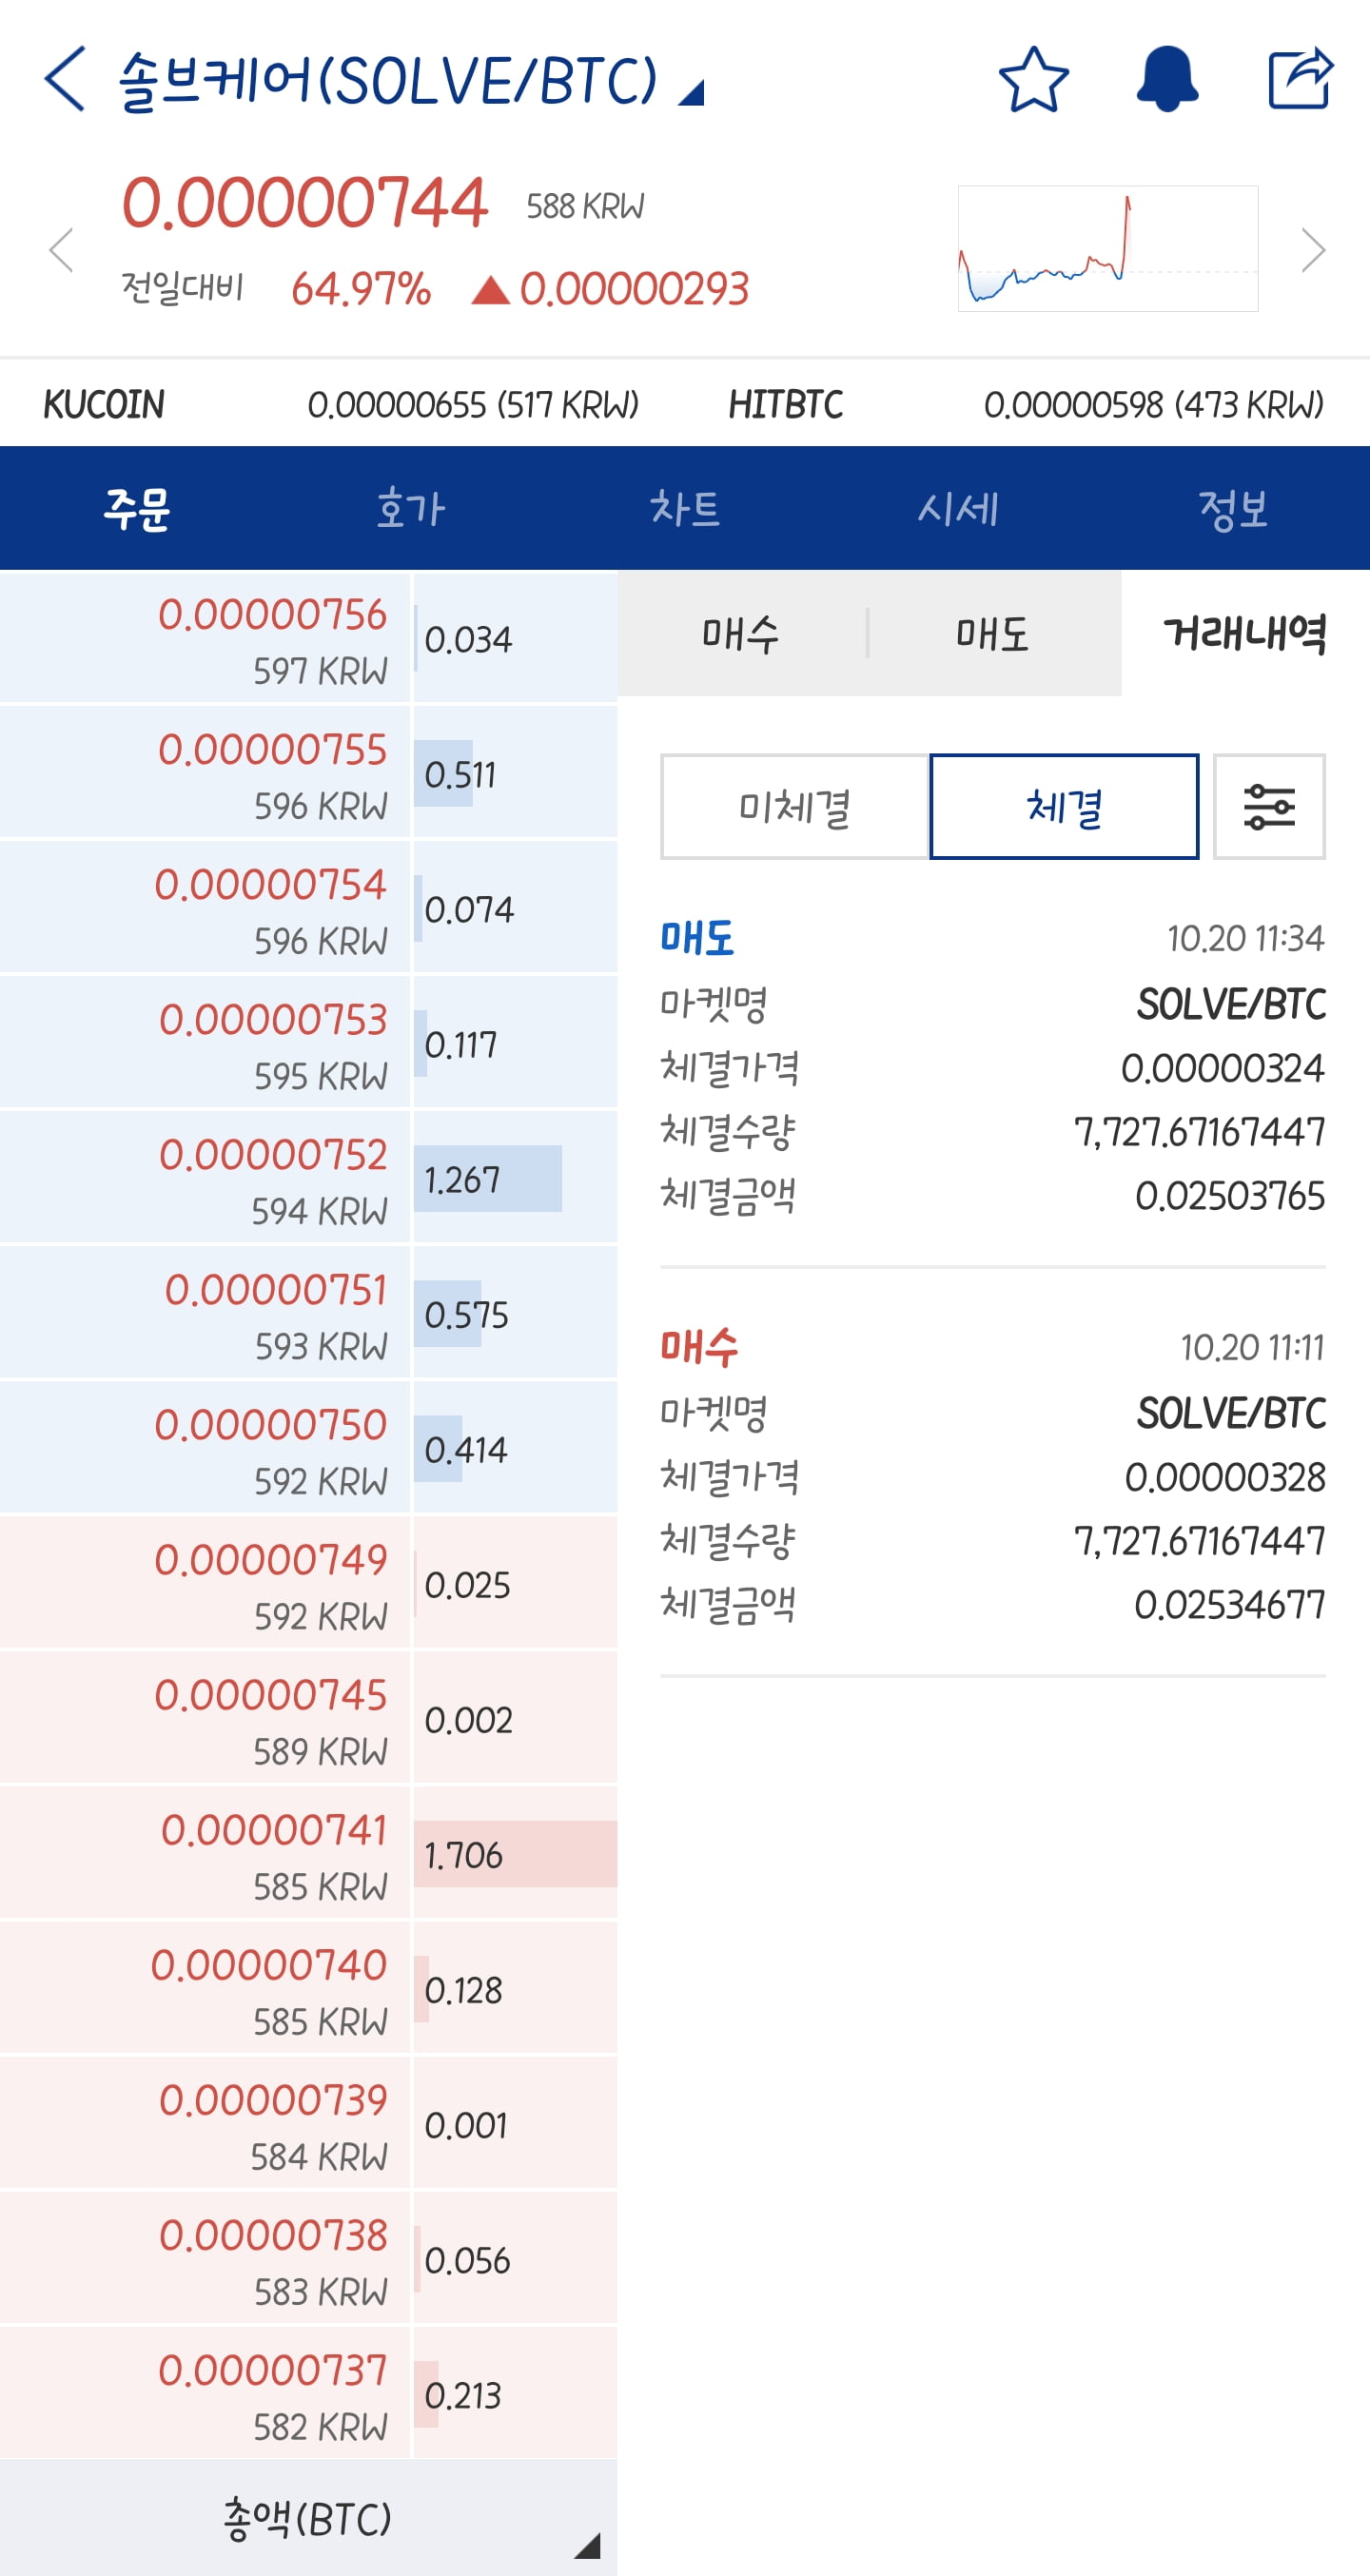1370x2576 pixels.
Task: Open the trade history filter settings icon
Action: coord(1269,806)
